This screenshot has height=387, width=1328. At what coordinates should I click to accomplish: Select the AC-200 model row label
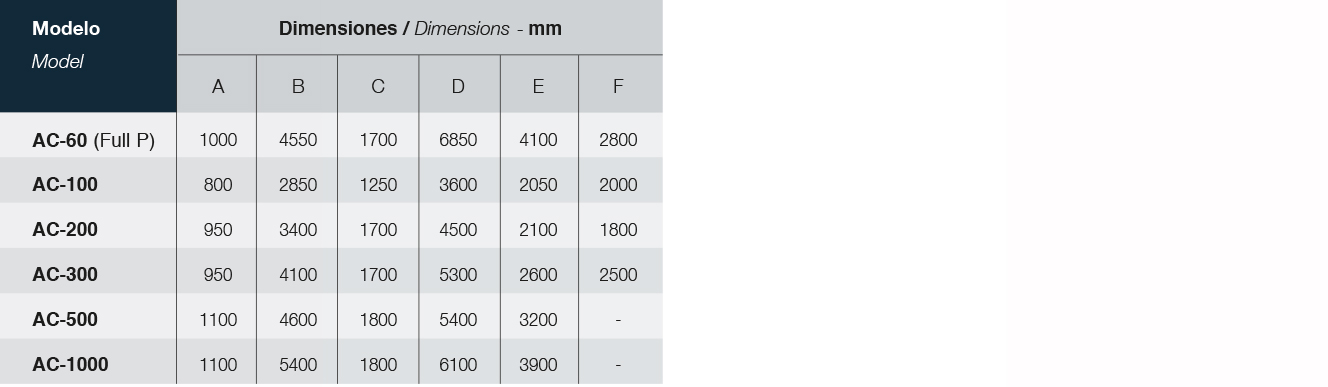(65, 230)
